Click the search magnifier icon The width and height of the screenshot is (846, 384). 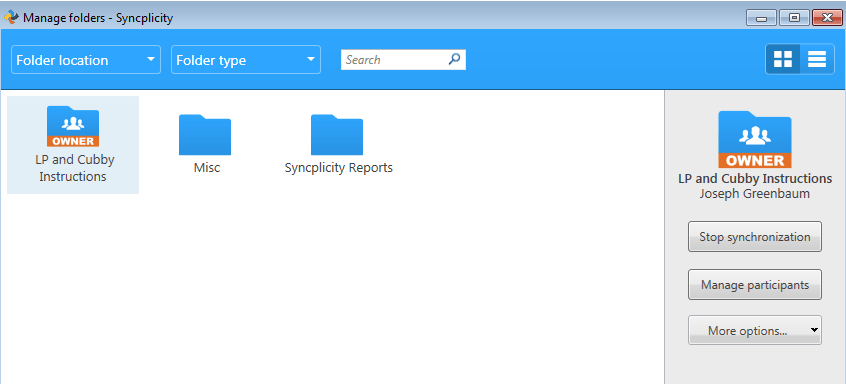[454, 59]
